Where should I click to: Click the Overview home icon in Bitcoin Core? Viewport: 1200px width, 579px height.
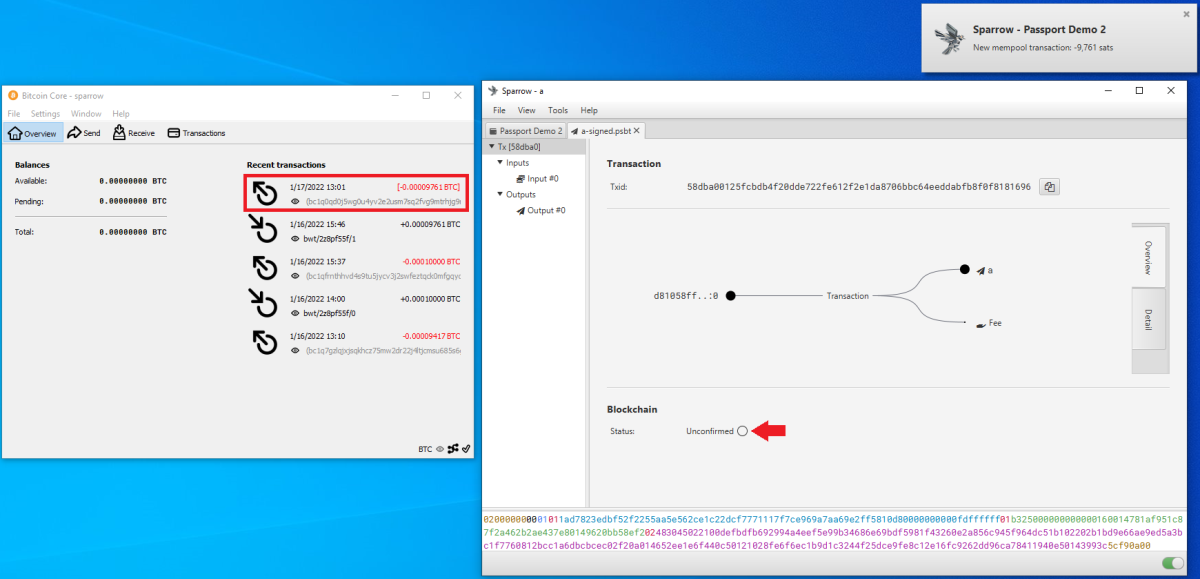coord(15,133)
